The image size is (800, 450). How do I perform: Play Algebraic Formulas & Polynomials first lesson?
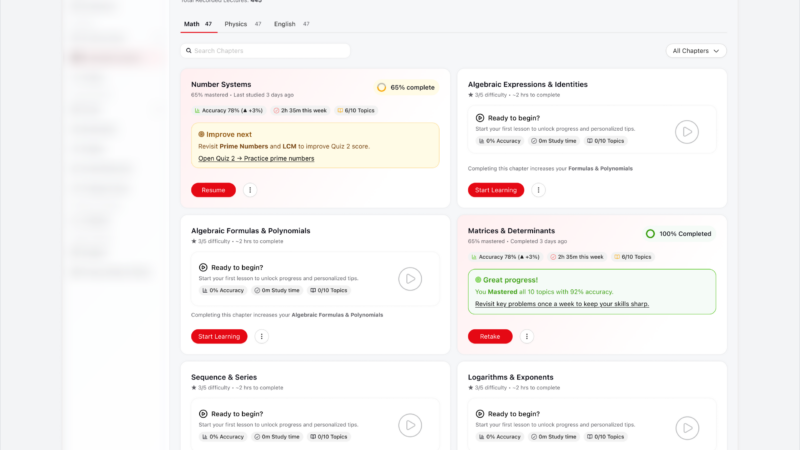pyautogui.click(x=410, y=279)
